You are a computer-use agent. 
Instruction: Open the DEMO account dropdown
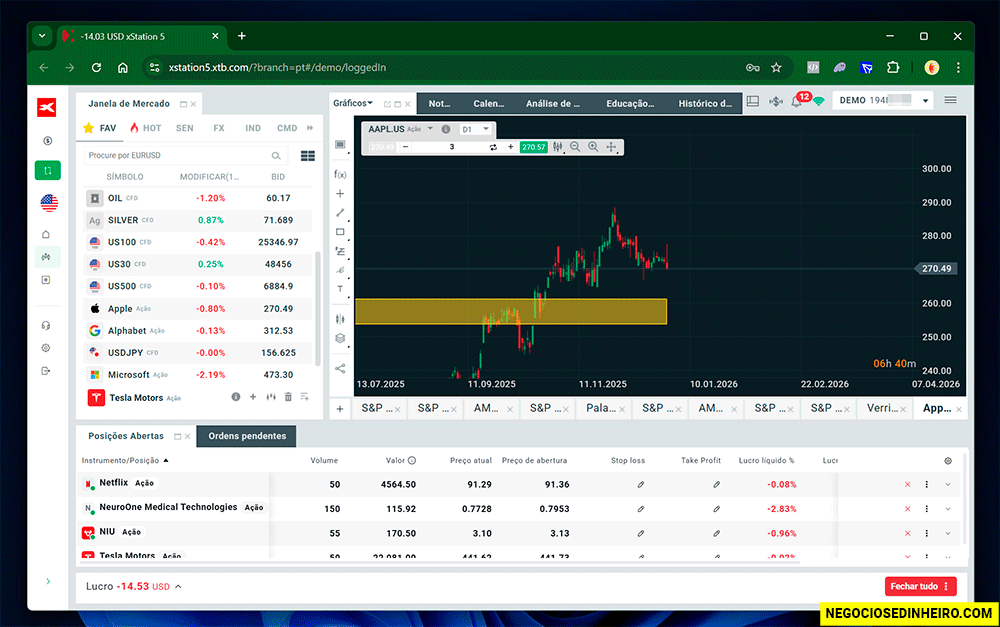click(883, 101)
